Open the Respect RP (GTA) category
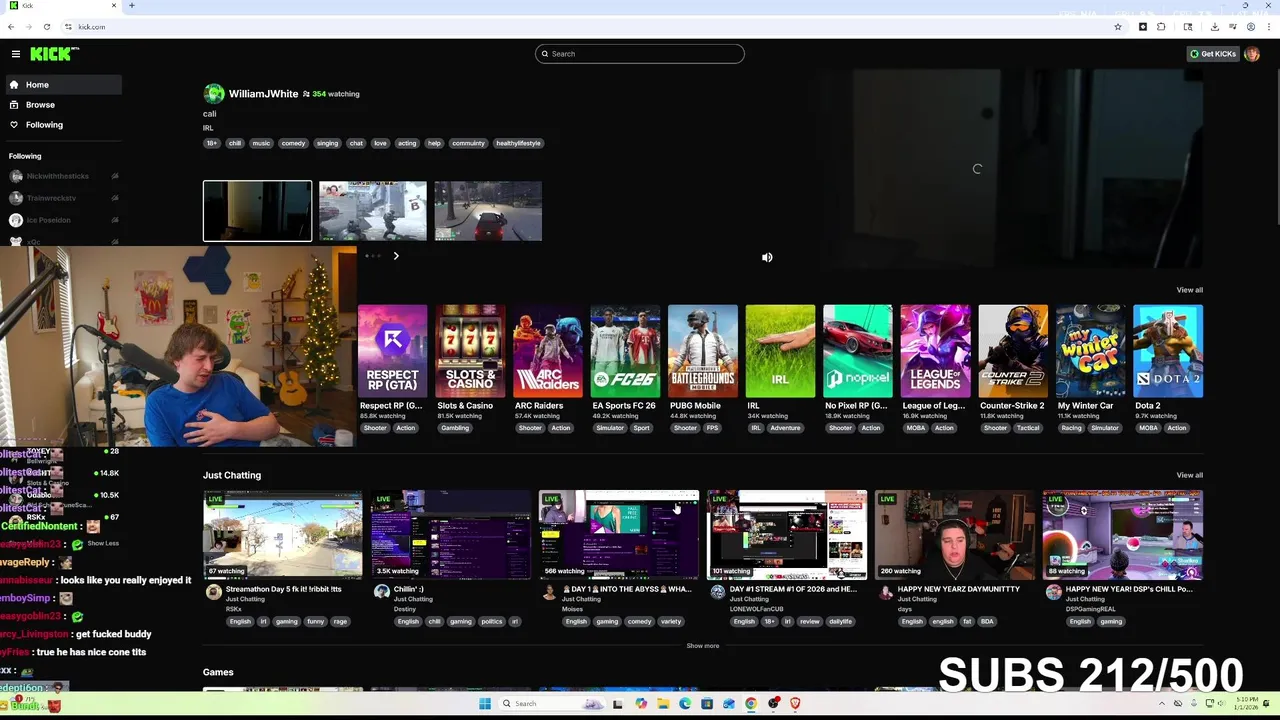The width and height of the screenshot is (1280, 720). point(393,351)
